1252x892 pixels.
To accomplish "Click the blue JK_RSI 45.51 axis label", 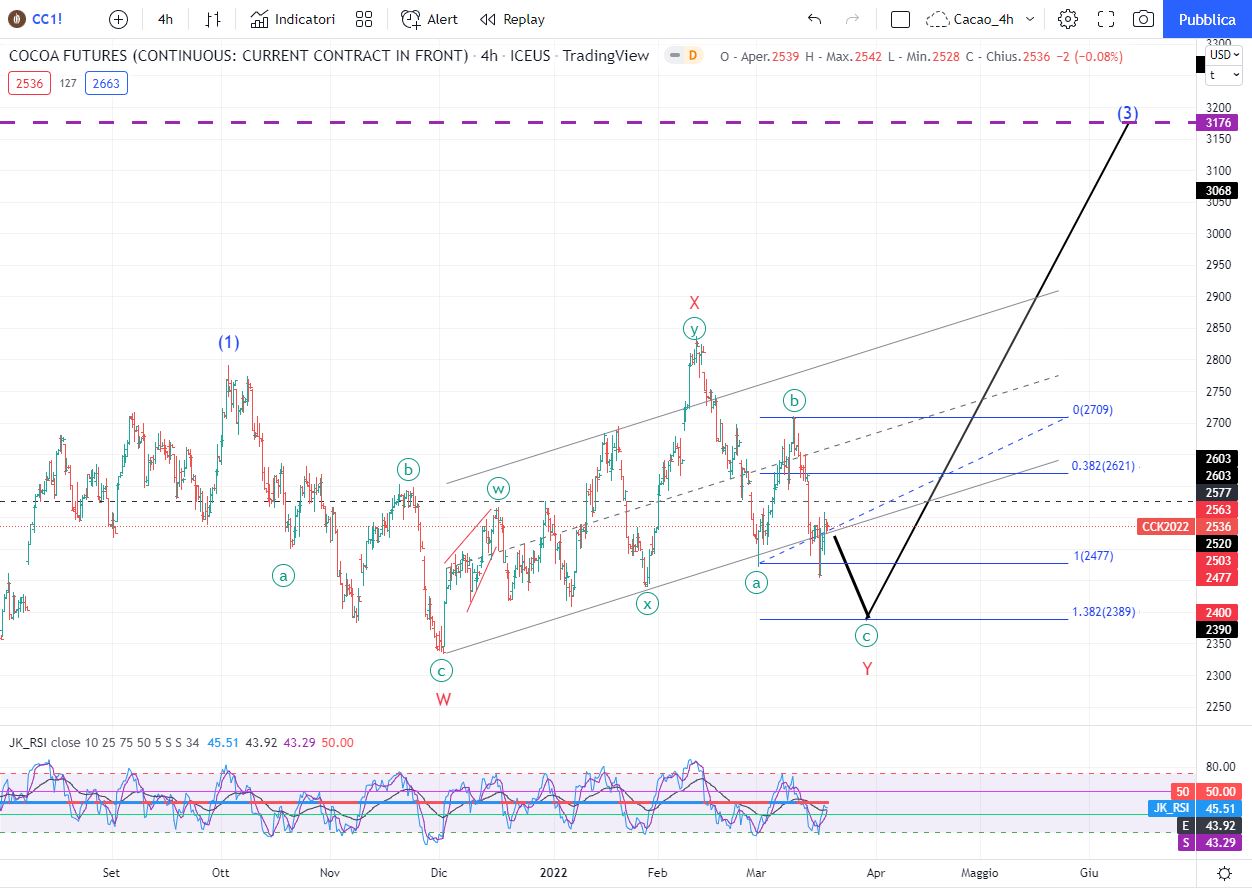I will coord(1193,808).
